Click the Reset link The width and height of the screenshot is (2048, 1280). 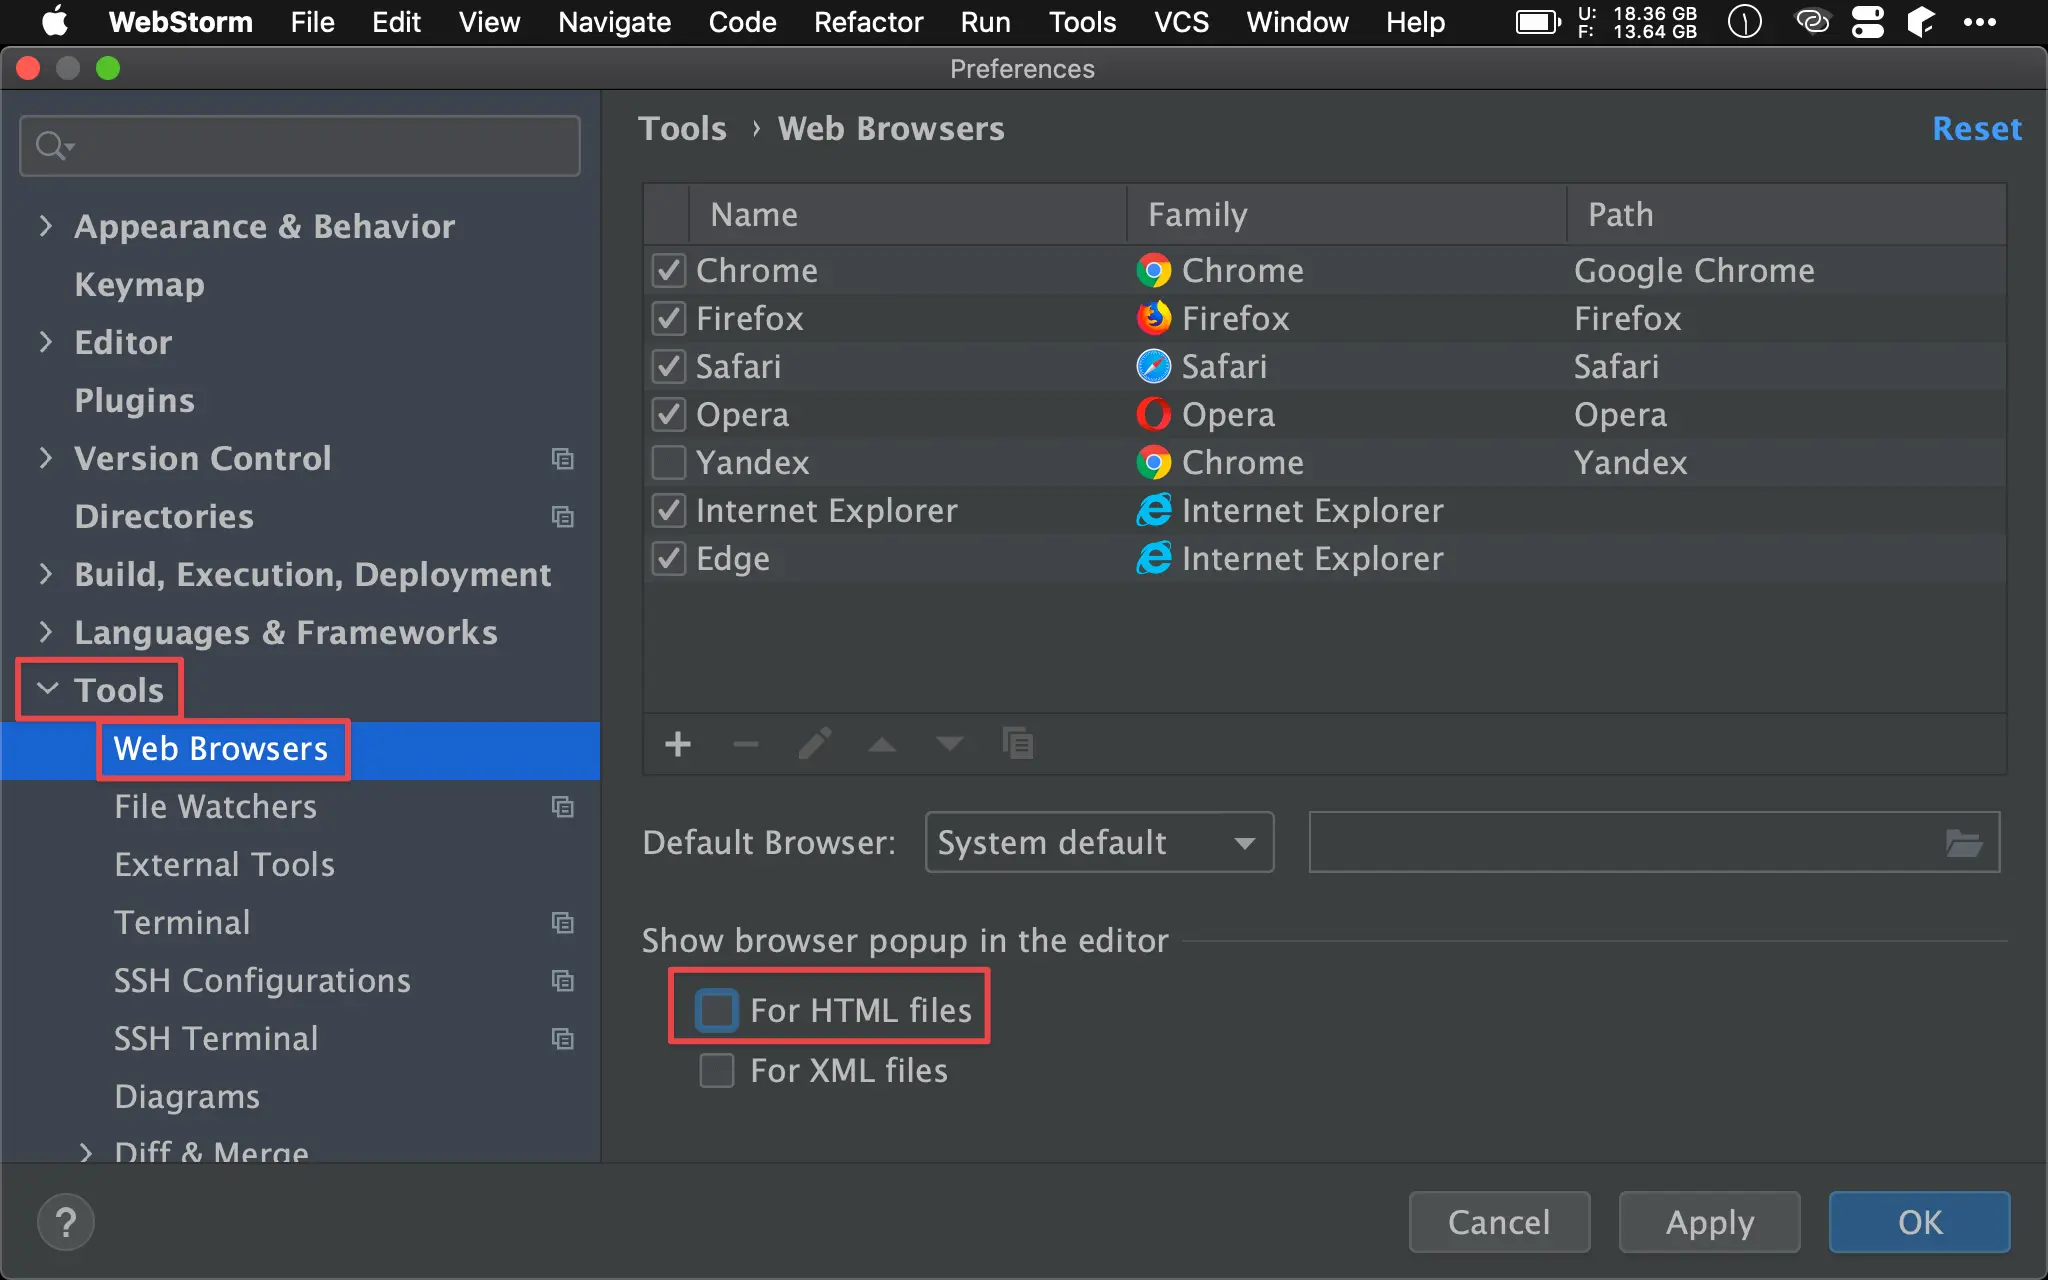(1976, 129)
